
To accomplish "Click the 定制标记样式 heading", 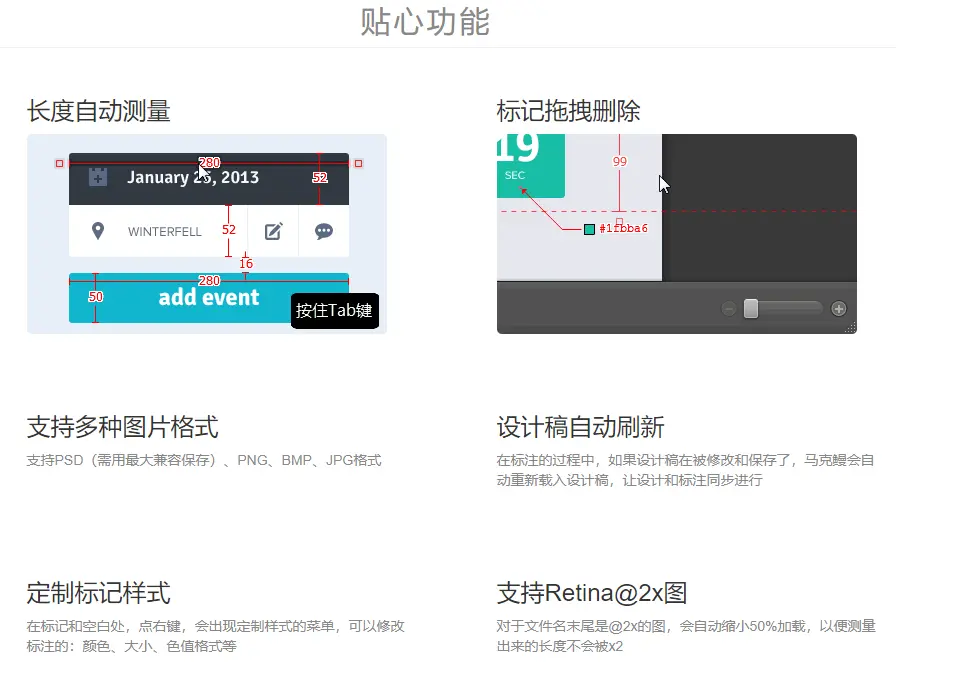I will (99, 593).
